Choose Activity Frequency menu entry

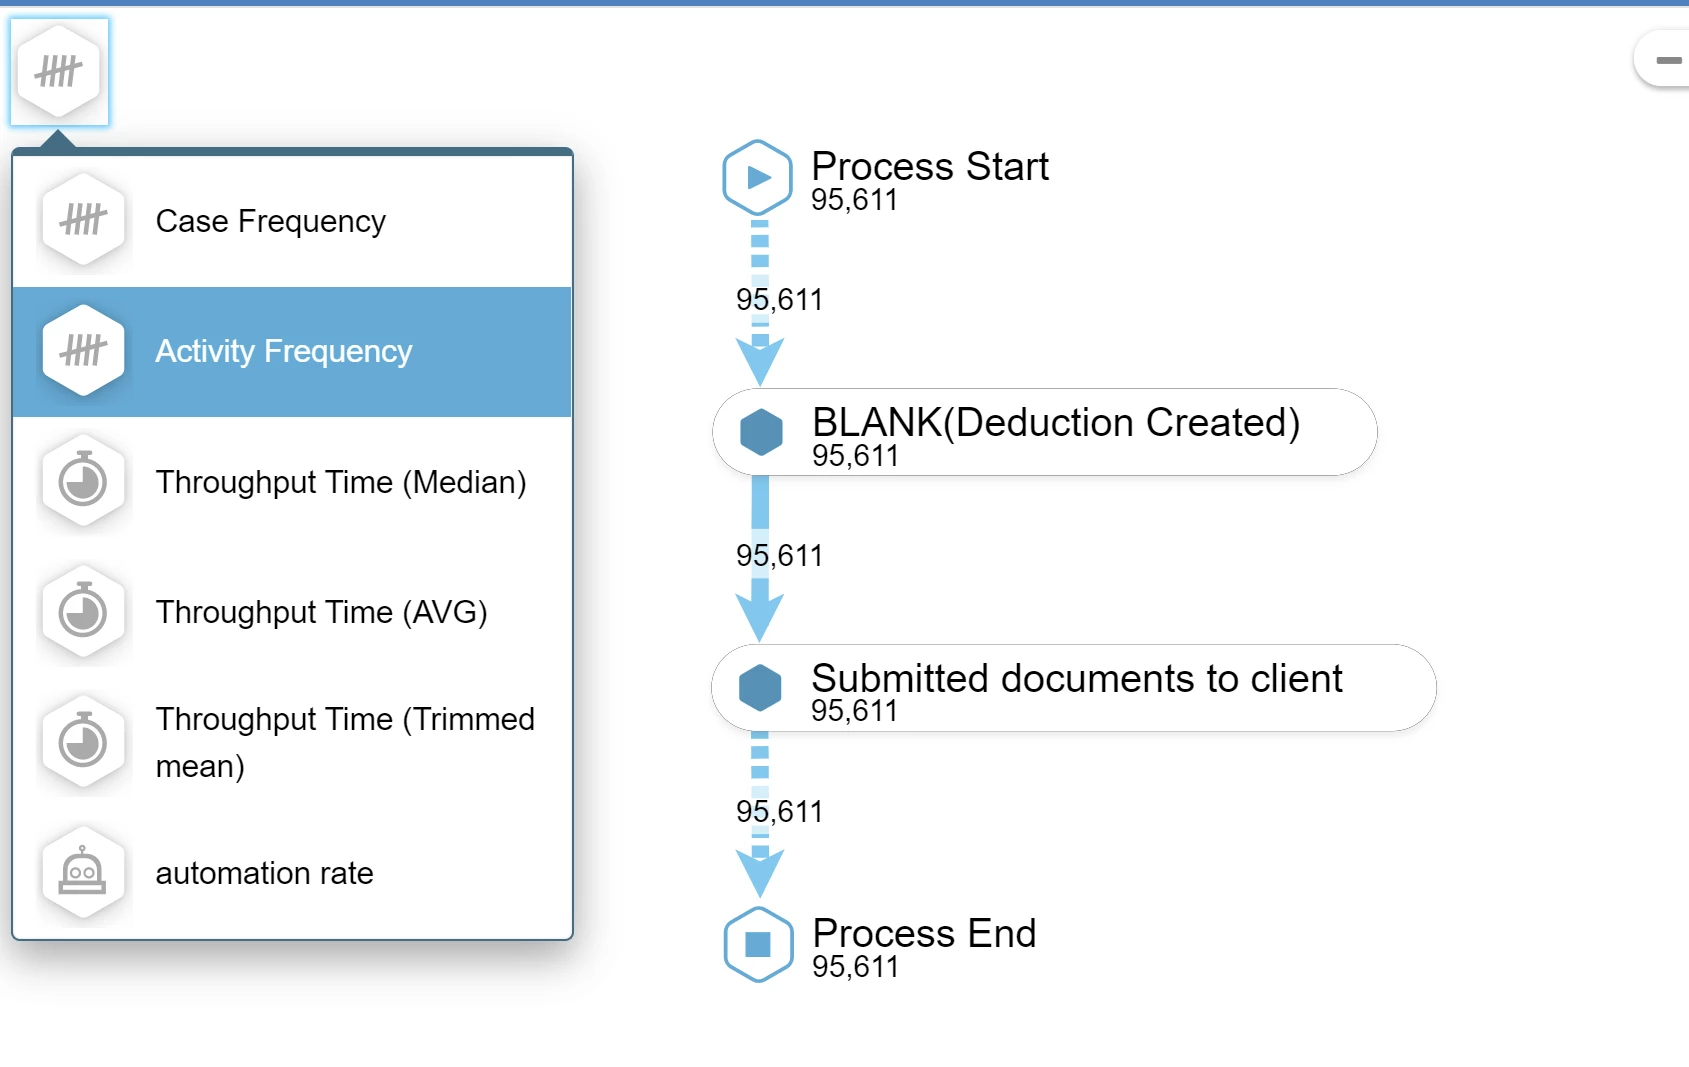pyautogui.click(x=283, y=352)
